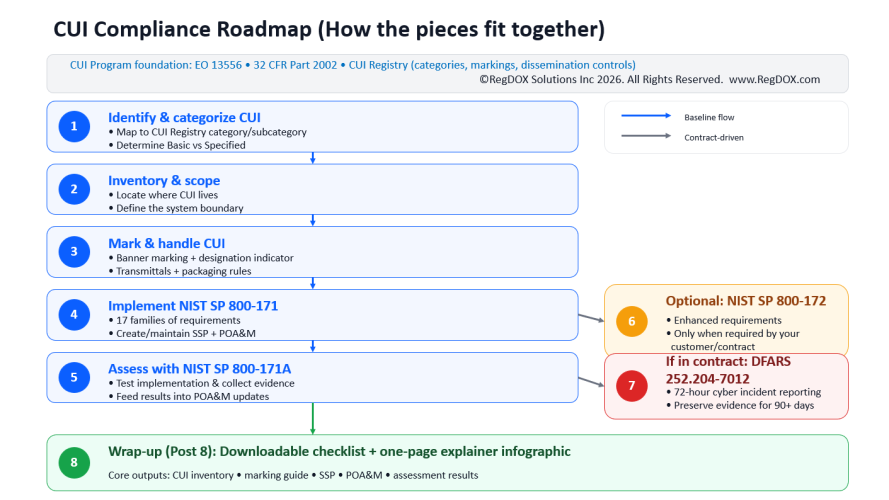This screenshot has width=889, height=500.
Task: Click the www.RegDOX.com link text
Action: pyautogui.click(x=774, y=79)
